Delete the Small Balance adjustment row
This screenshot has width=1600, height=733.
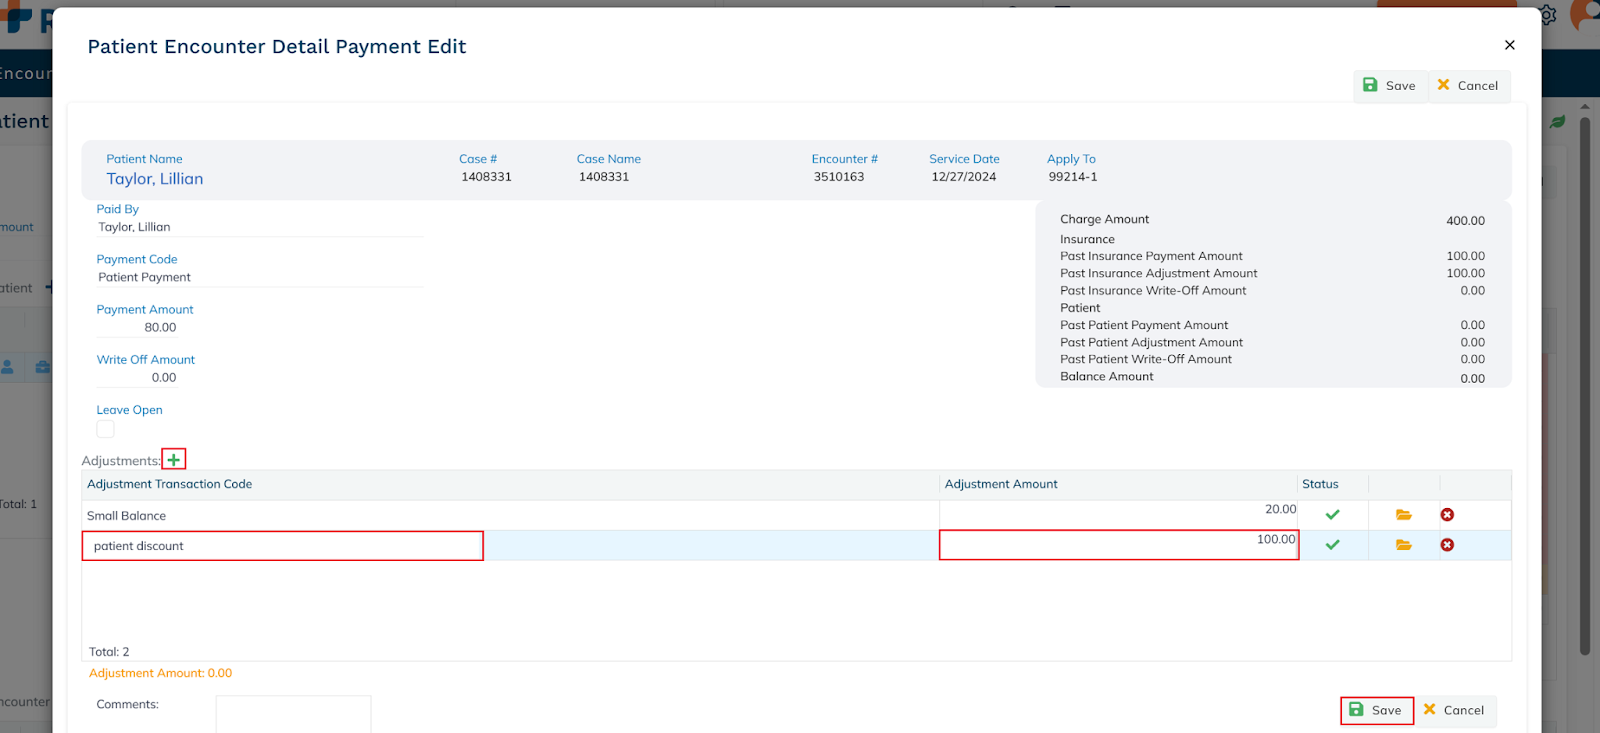tap(1447, 515)
